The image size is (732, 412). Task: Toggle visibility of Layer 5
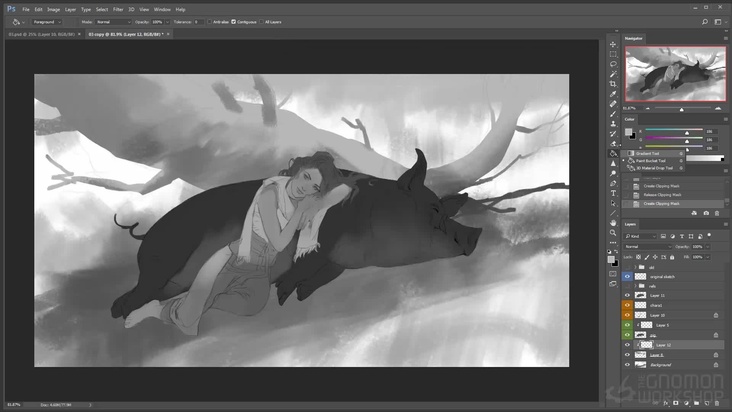point(627,325)
